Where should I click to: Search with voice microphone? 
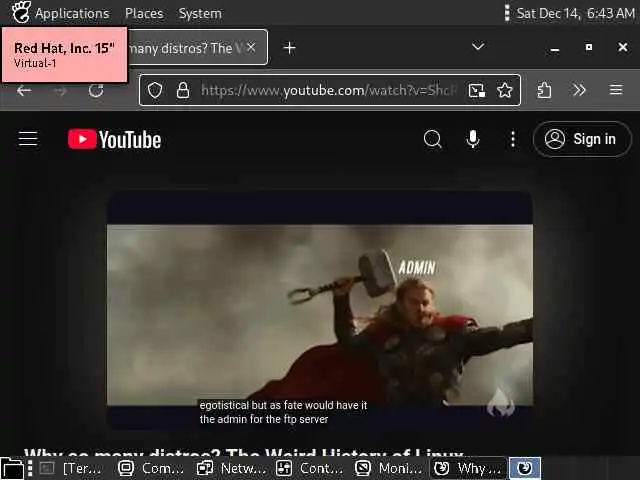coord(473,139)
